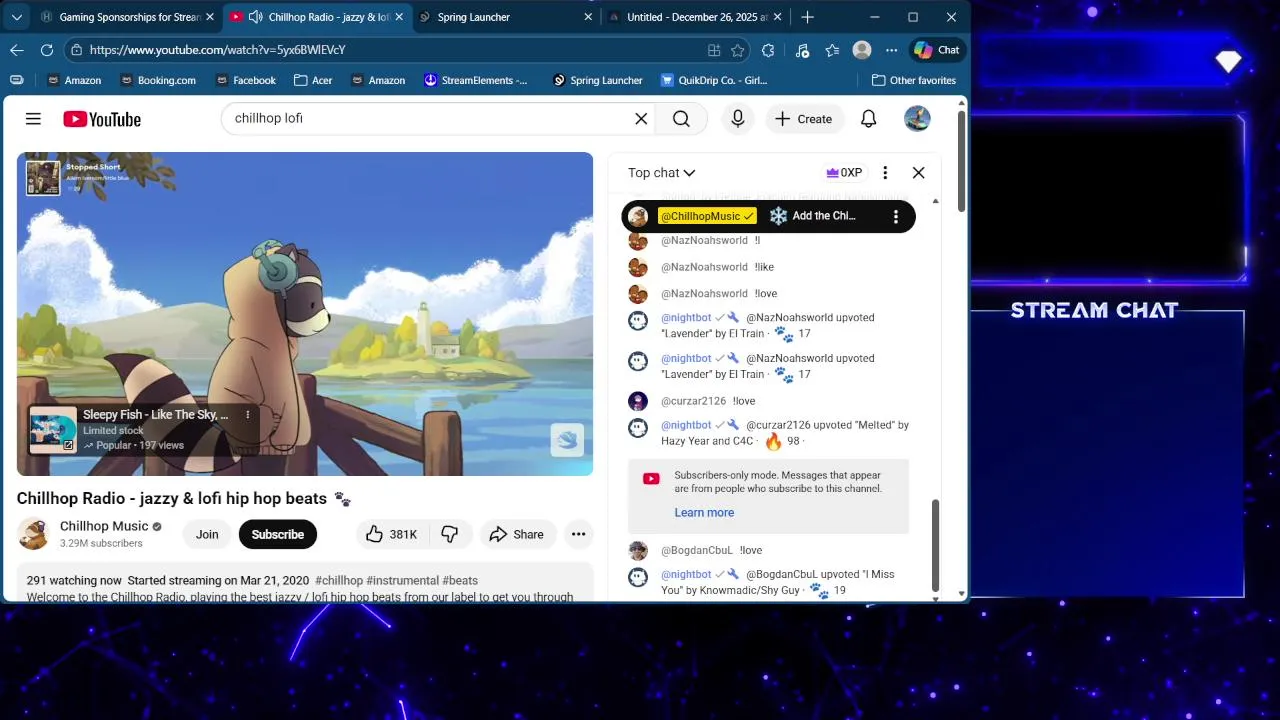Image resolution: width=1280 pixels, height=720 pixels.
Task: Open Other favorites folder
Action: [914, 80]
